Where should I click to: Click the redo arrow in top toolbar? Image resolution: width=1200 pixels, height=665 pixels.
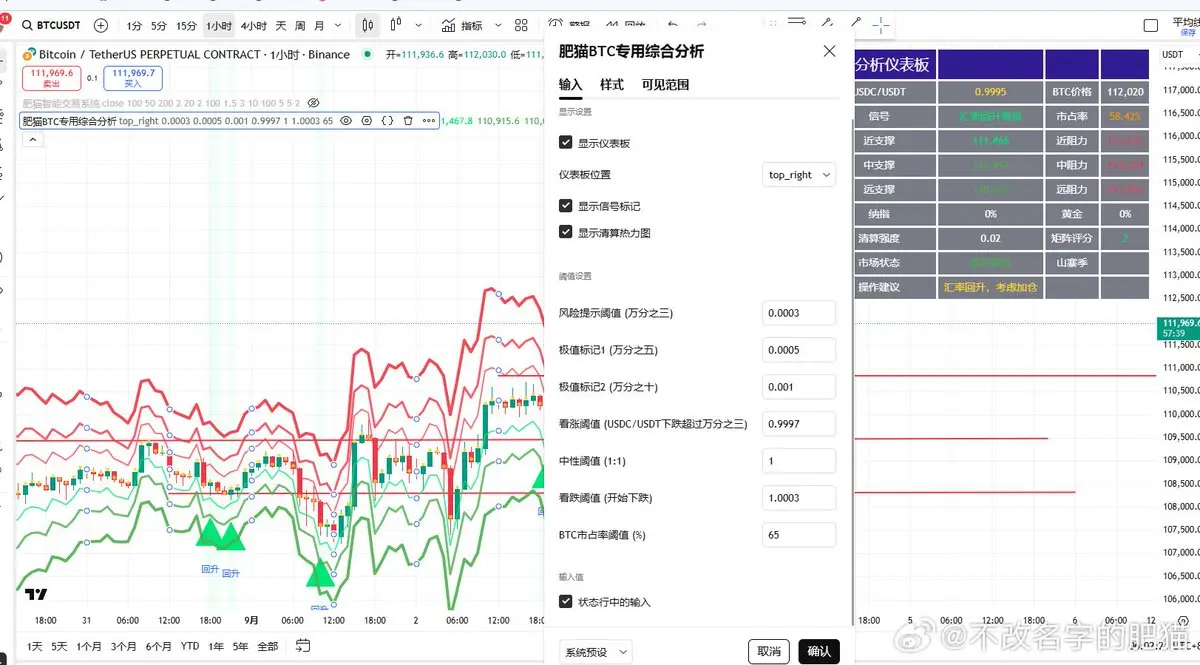pyautogui.click(x=701, y=24)
